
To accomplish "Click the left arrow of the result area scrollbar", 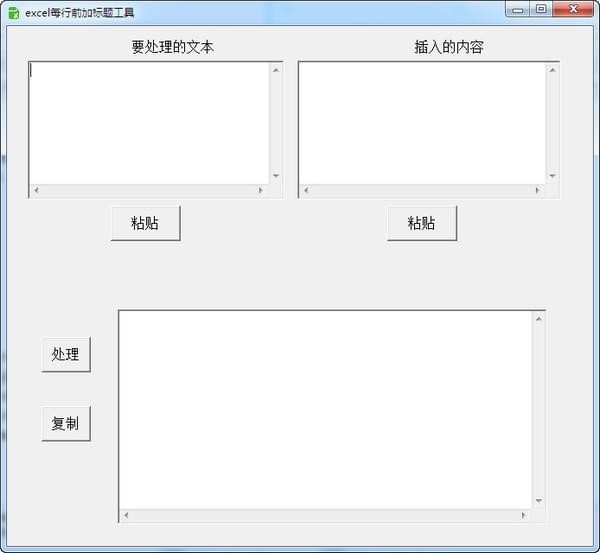I will (x=126, y=515).
